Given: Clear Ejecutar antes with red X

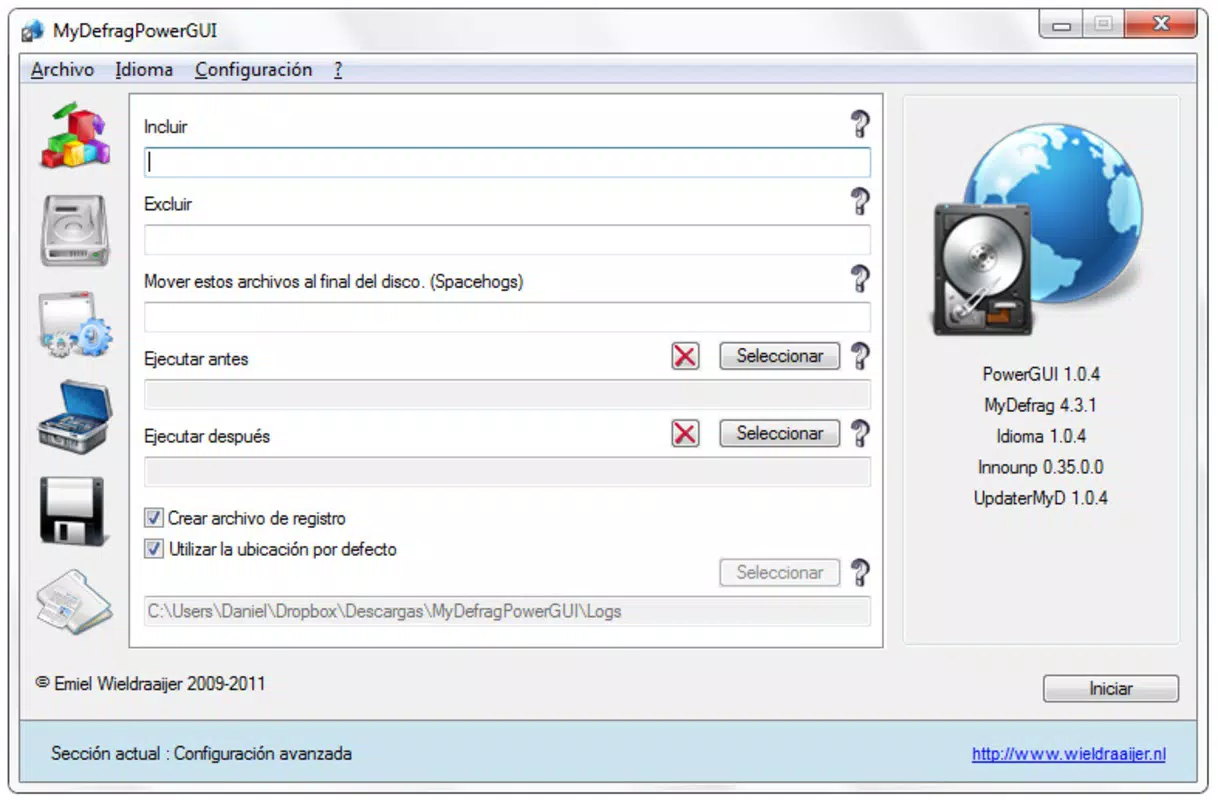Looking at the screenshot, I should (685, 356).
